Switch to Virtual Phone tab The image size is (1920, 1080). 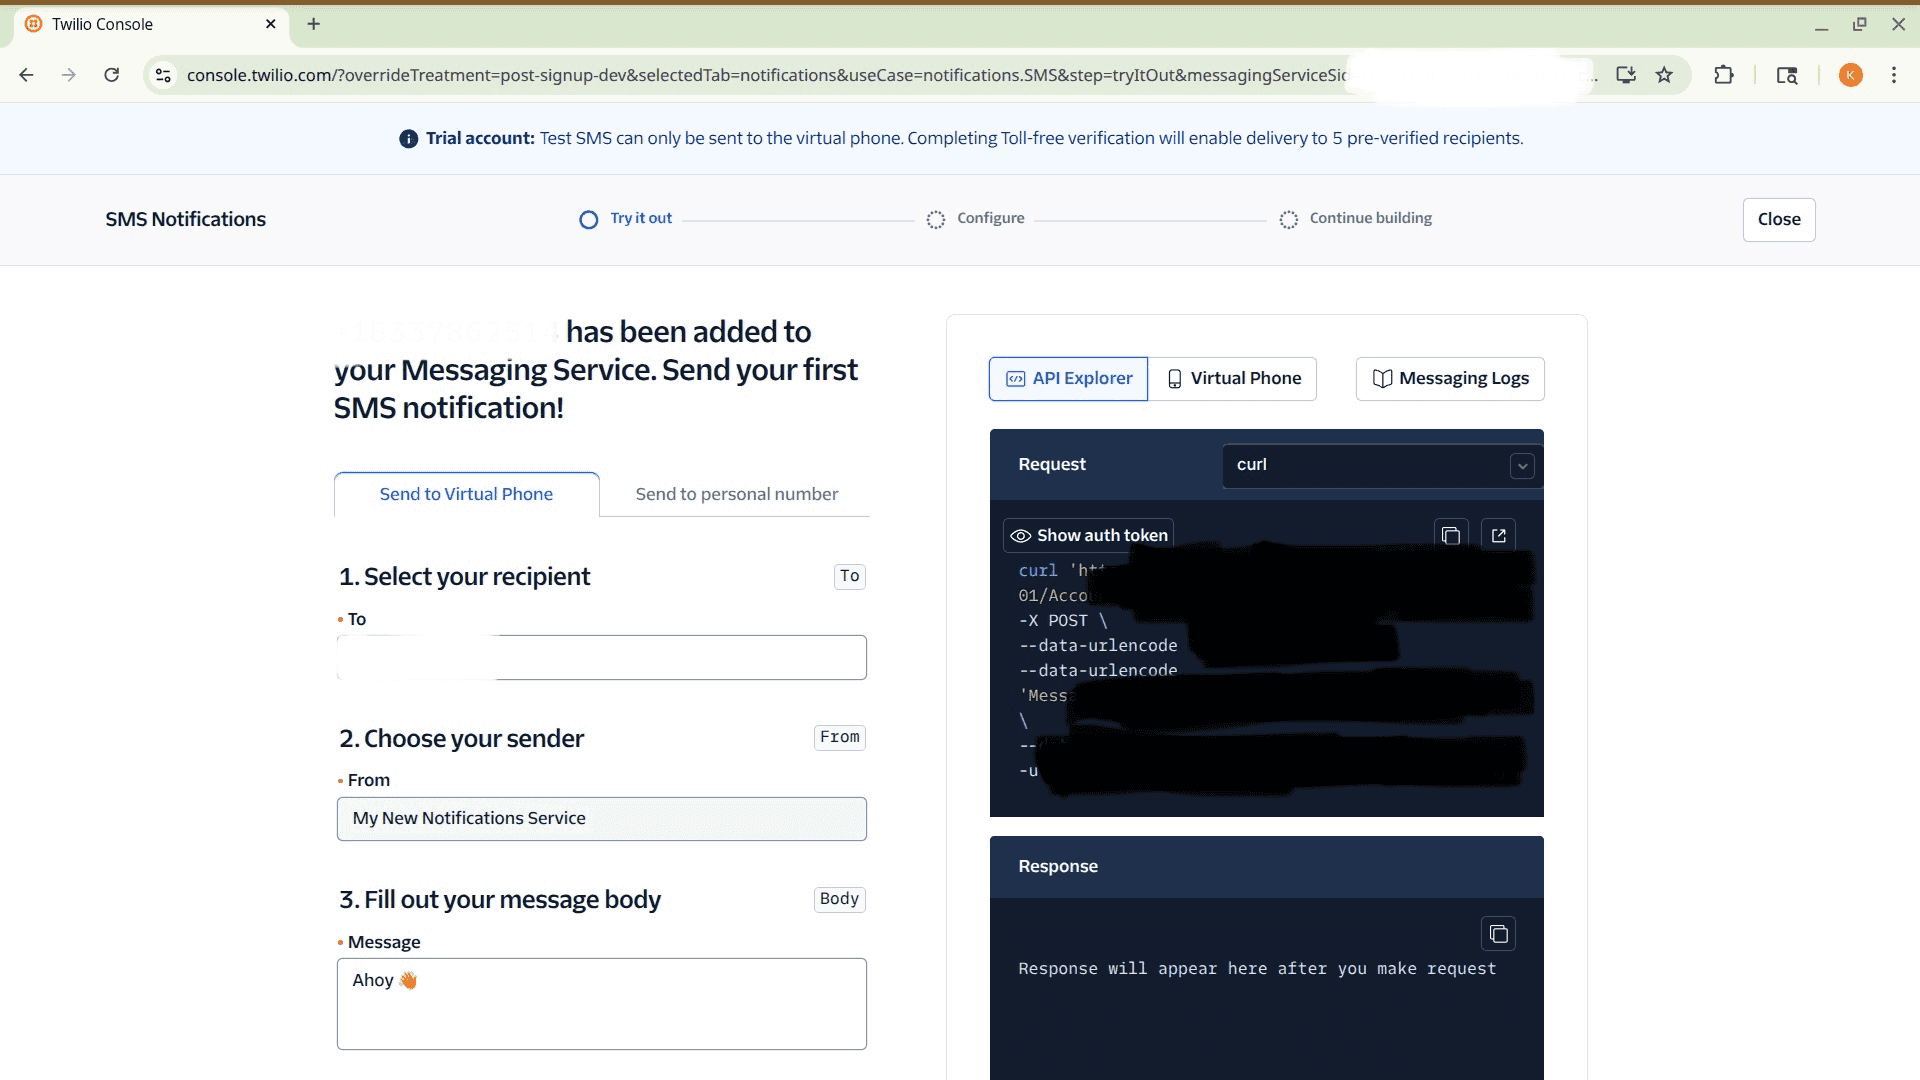pos(1233,379)
